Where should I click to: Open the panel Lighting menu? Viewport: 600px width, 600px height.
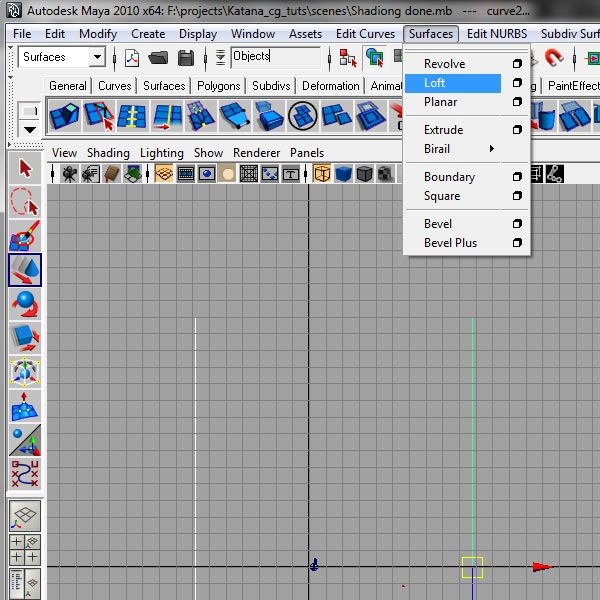162,153
